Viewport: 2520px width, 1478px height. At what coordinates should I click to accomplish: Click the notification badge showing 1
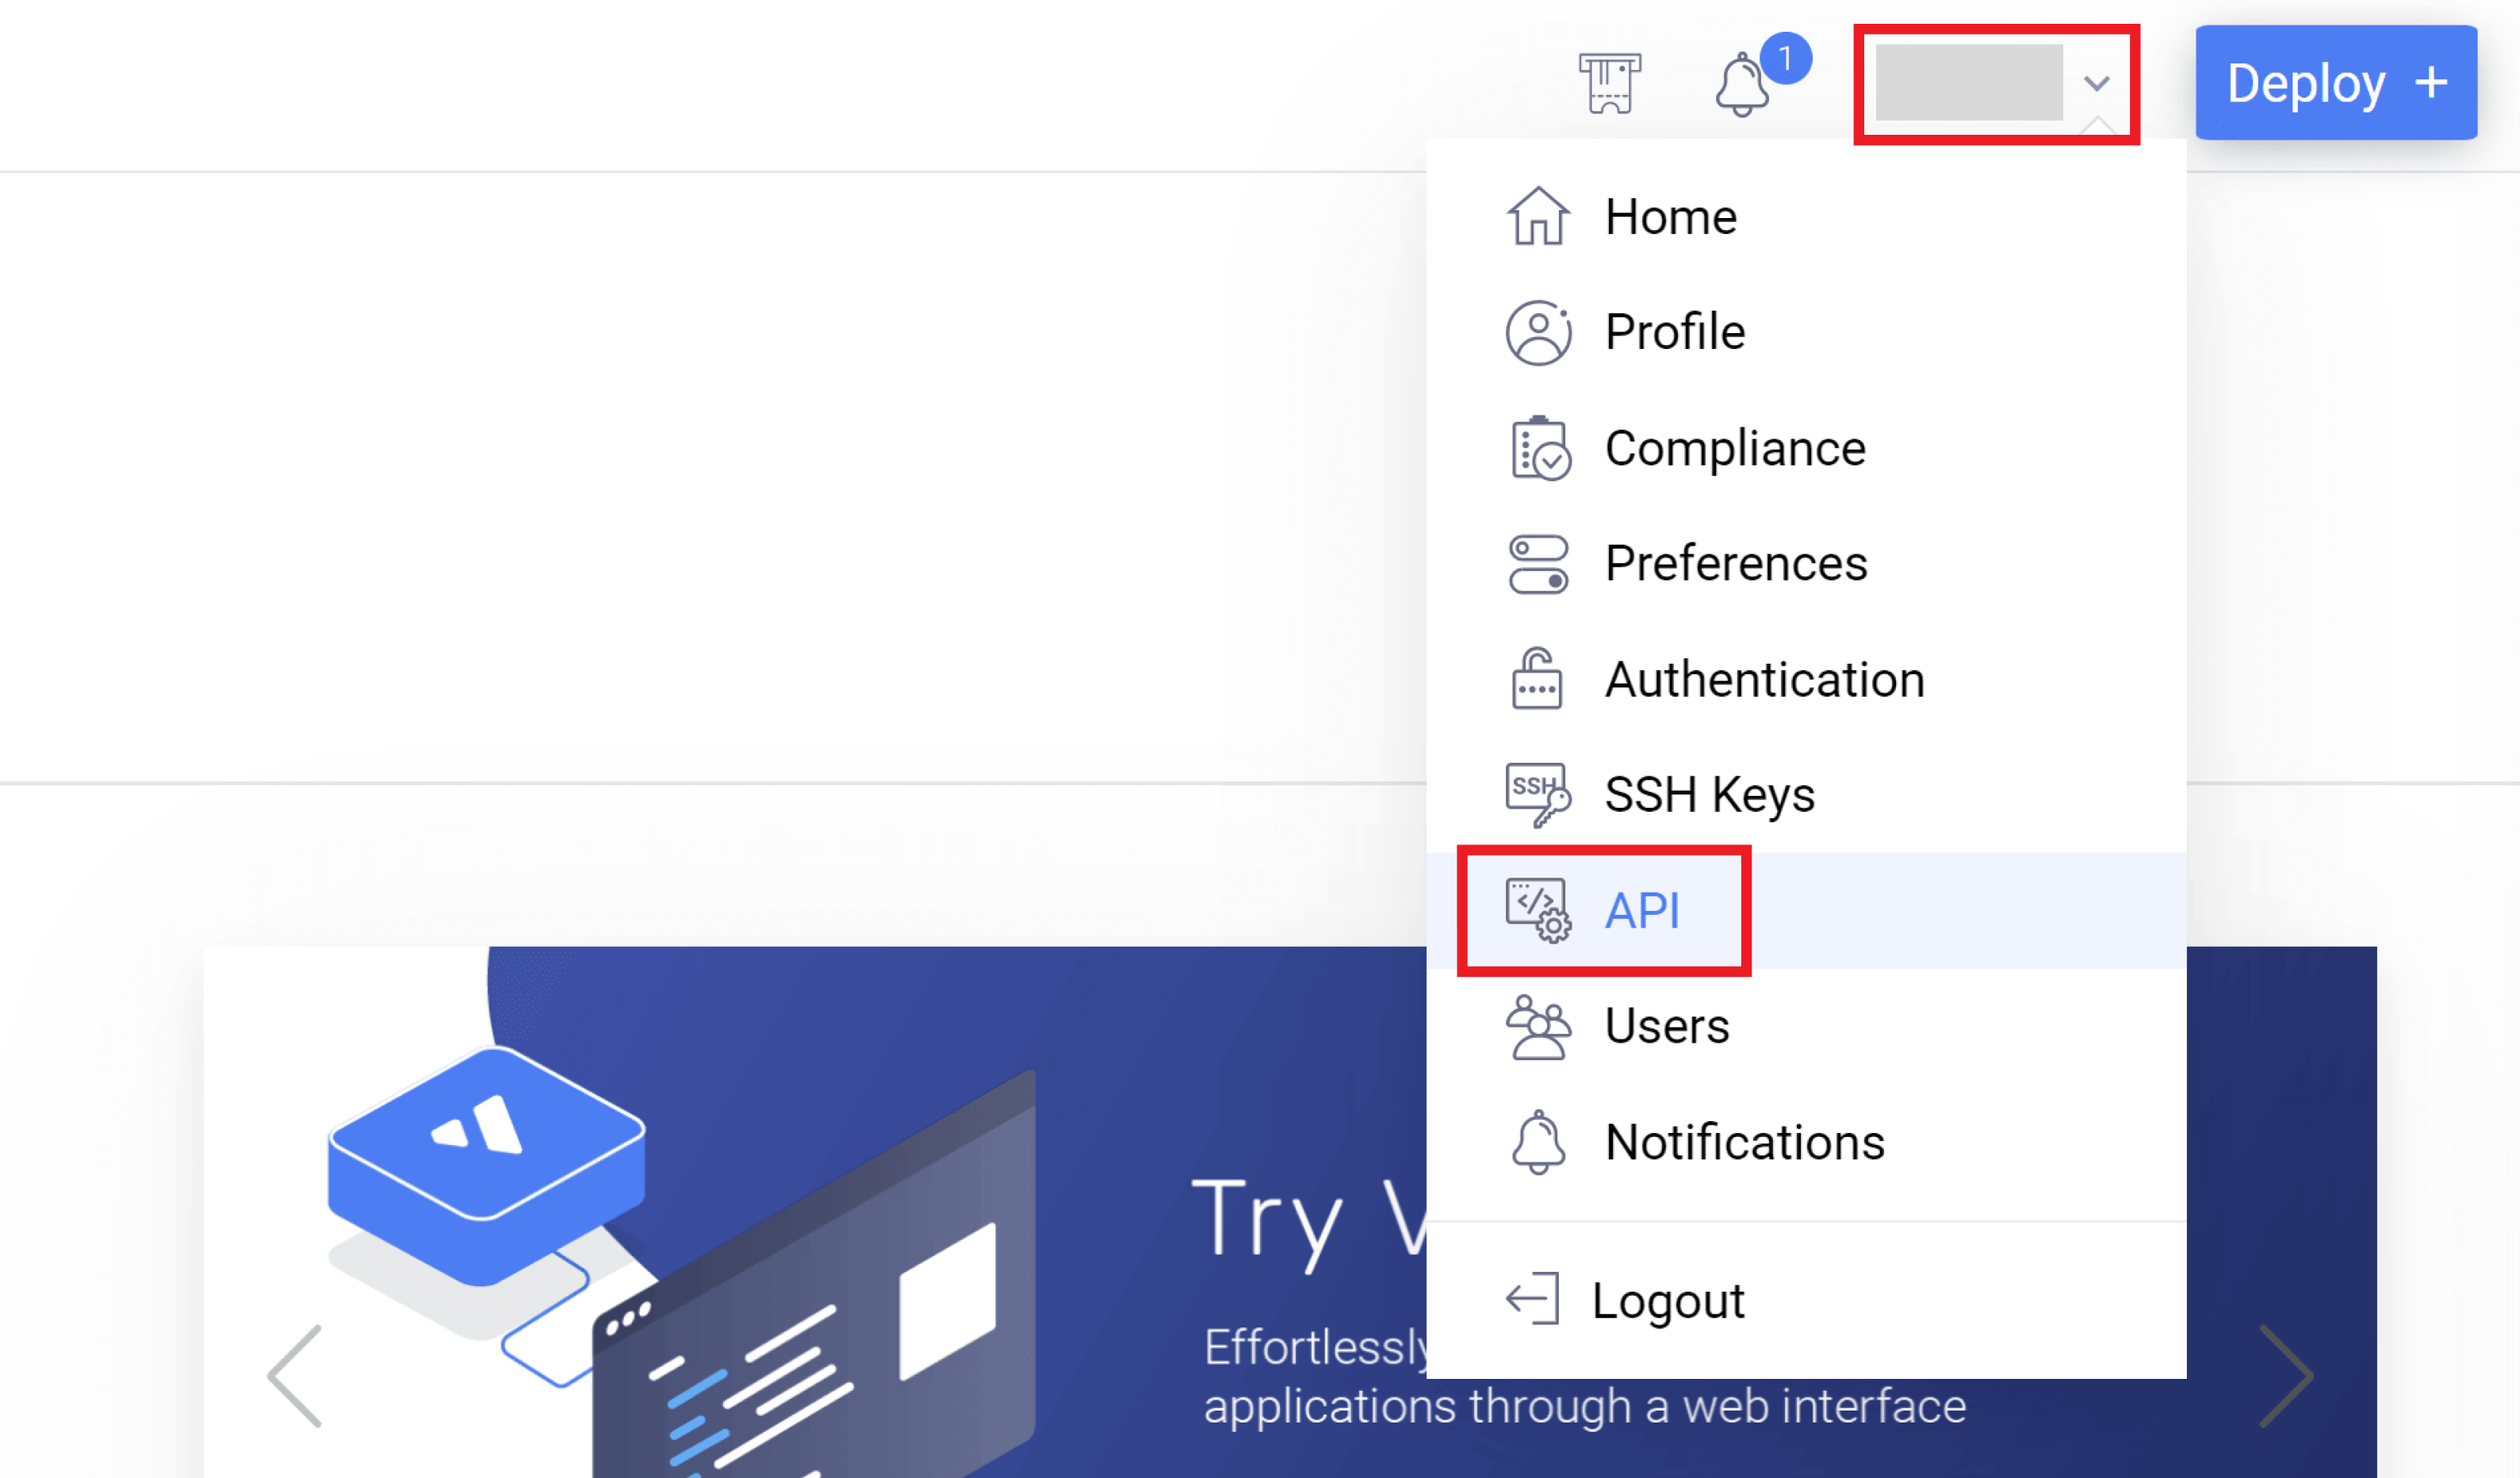pyautogui.click(x=1789, y=59)
